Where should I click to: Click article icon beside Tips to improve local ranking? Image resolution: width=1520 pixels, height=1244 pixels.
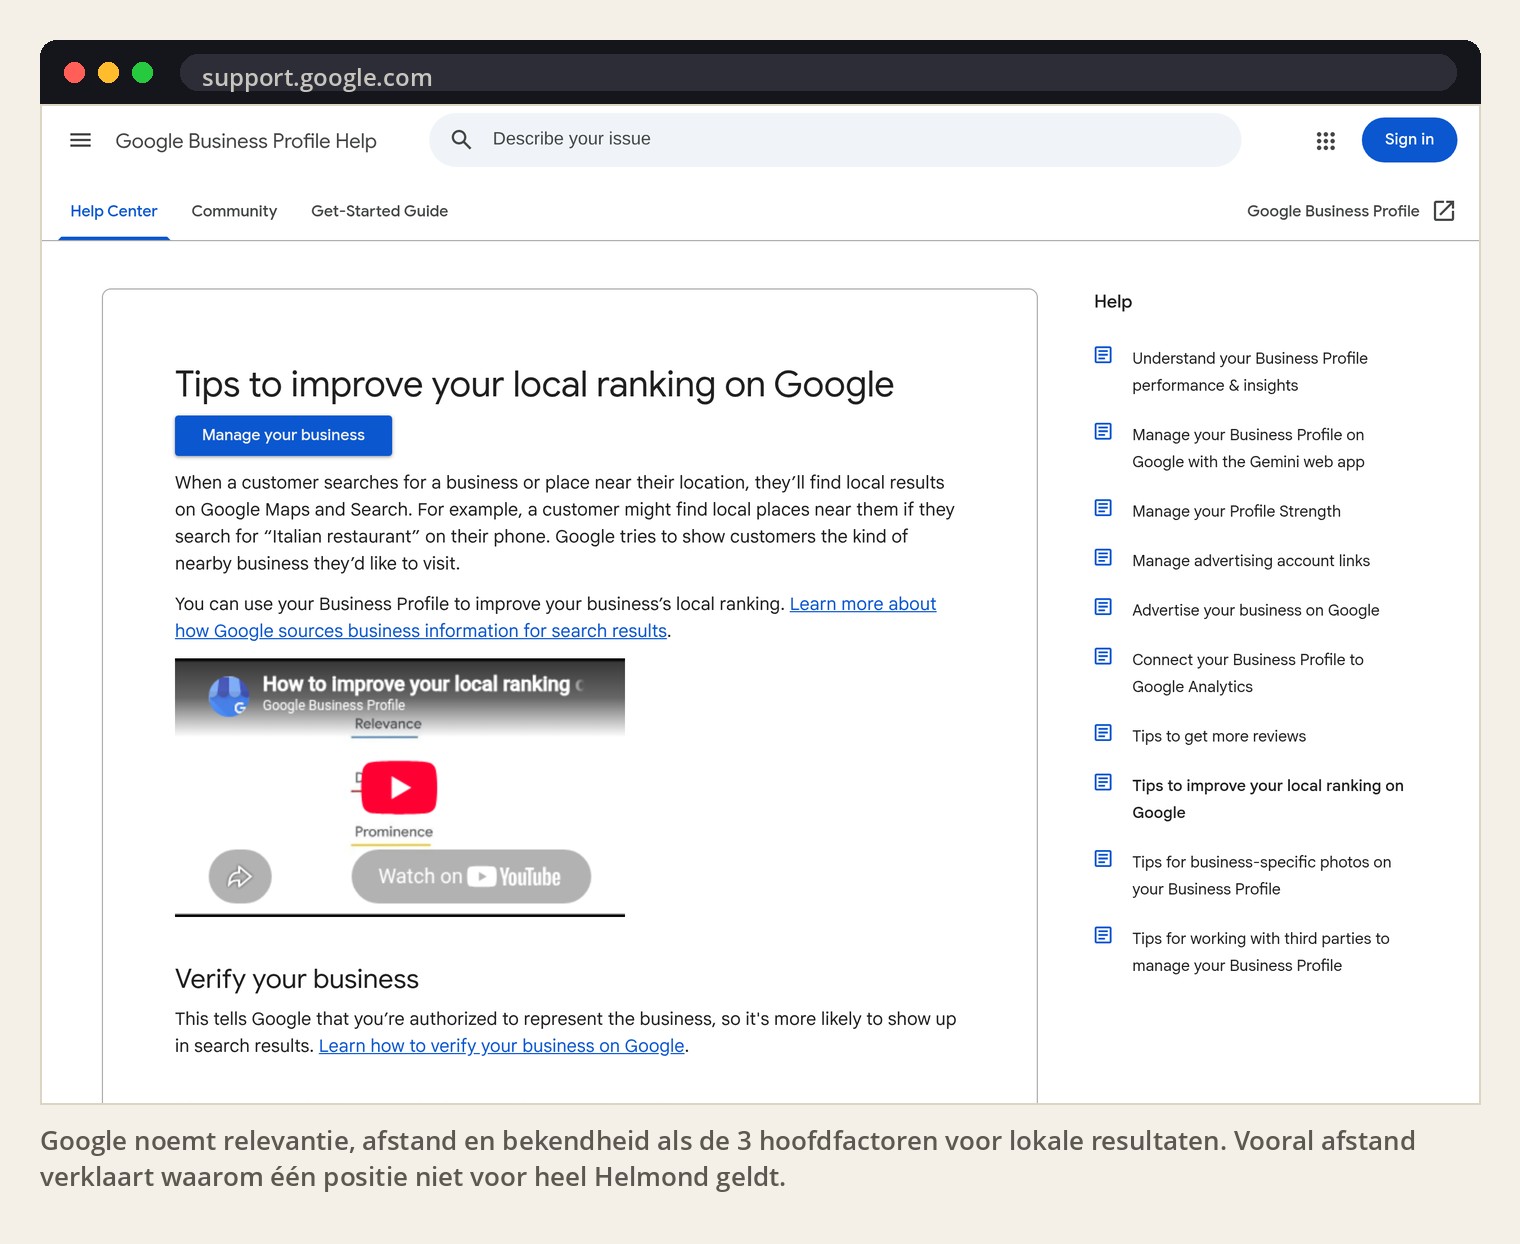[1103, 782]
